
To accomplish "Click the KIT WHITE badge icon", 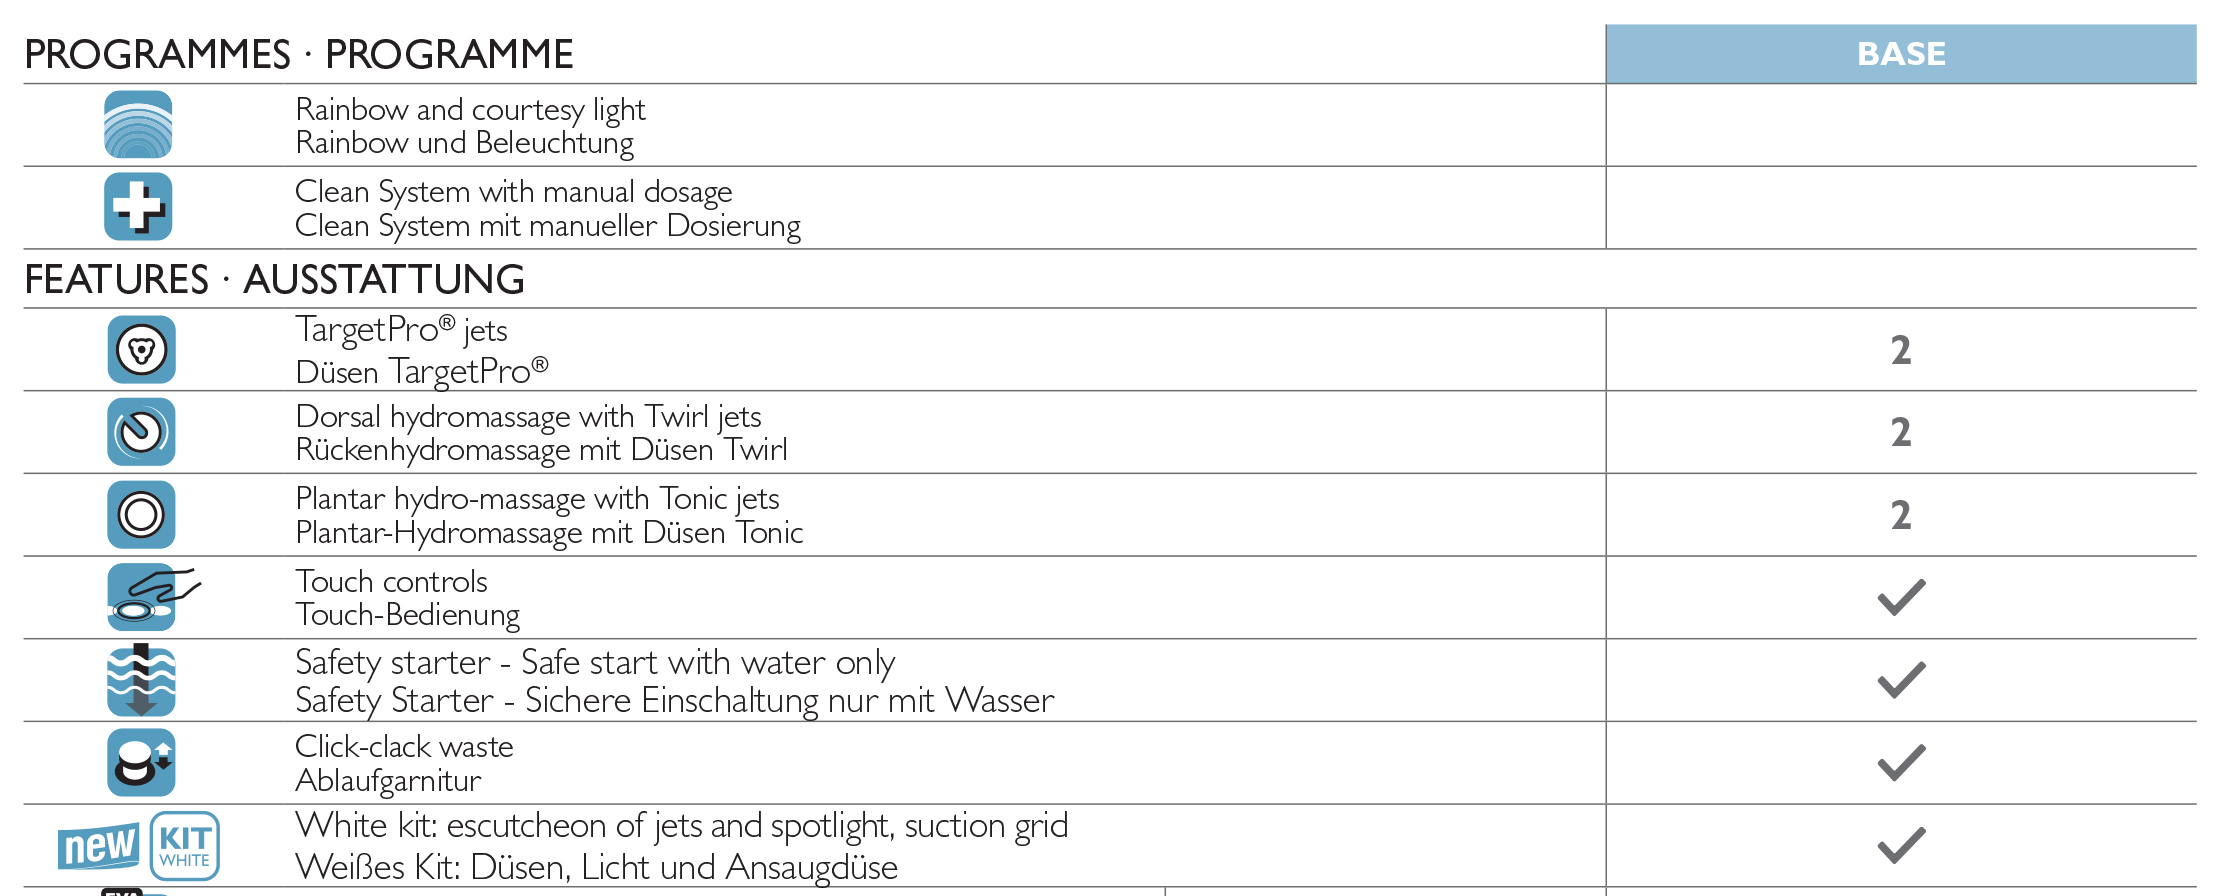I will 185,846.
